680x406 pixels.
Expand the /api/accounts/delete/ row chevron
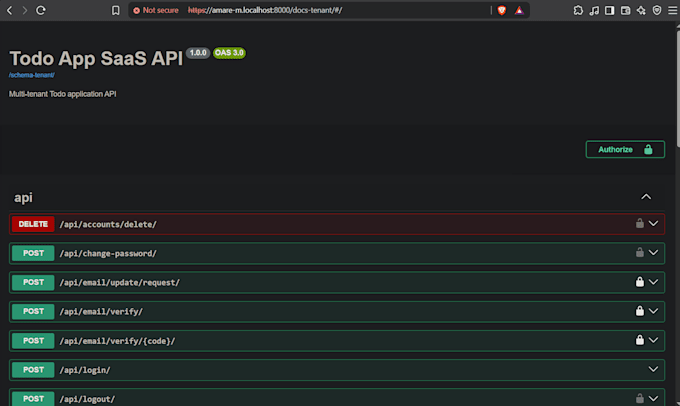click(653, 224)
